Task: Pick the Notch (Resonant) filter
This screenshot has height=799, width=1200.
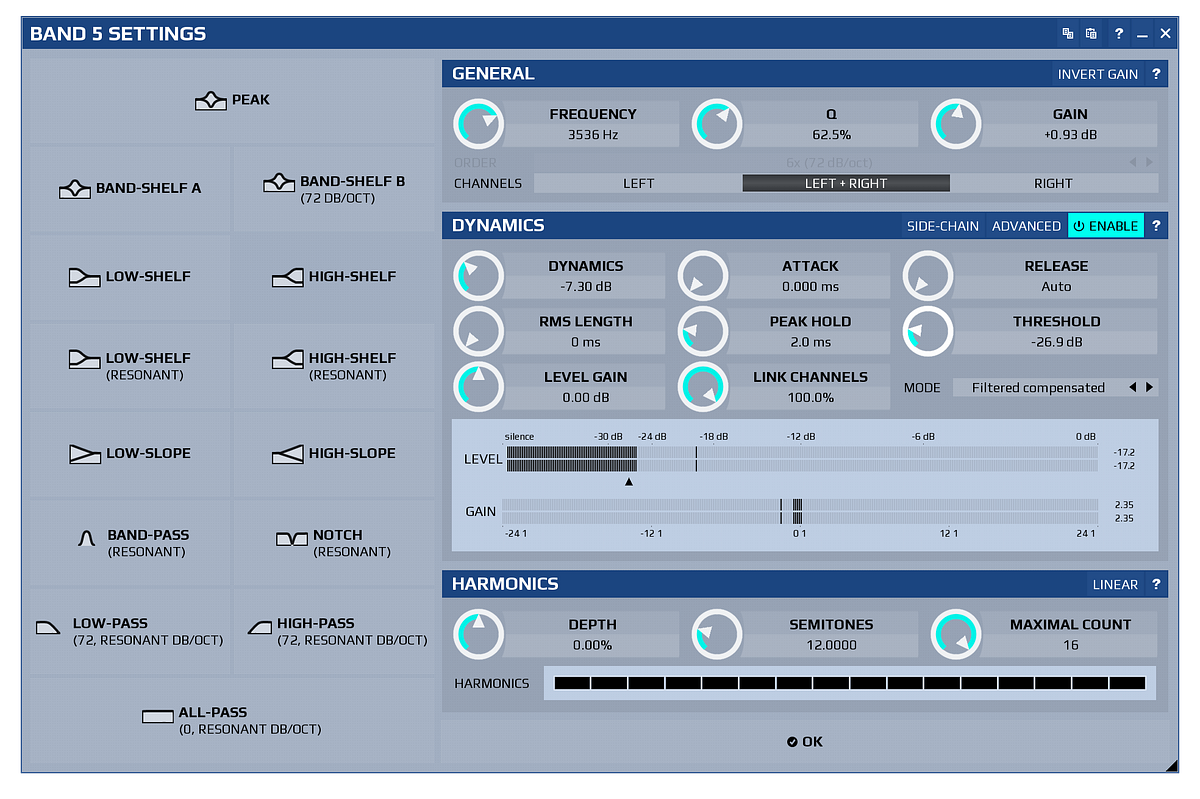Action: [x=335, y=543]
